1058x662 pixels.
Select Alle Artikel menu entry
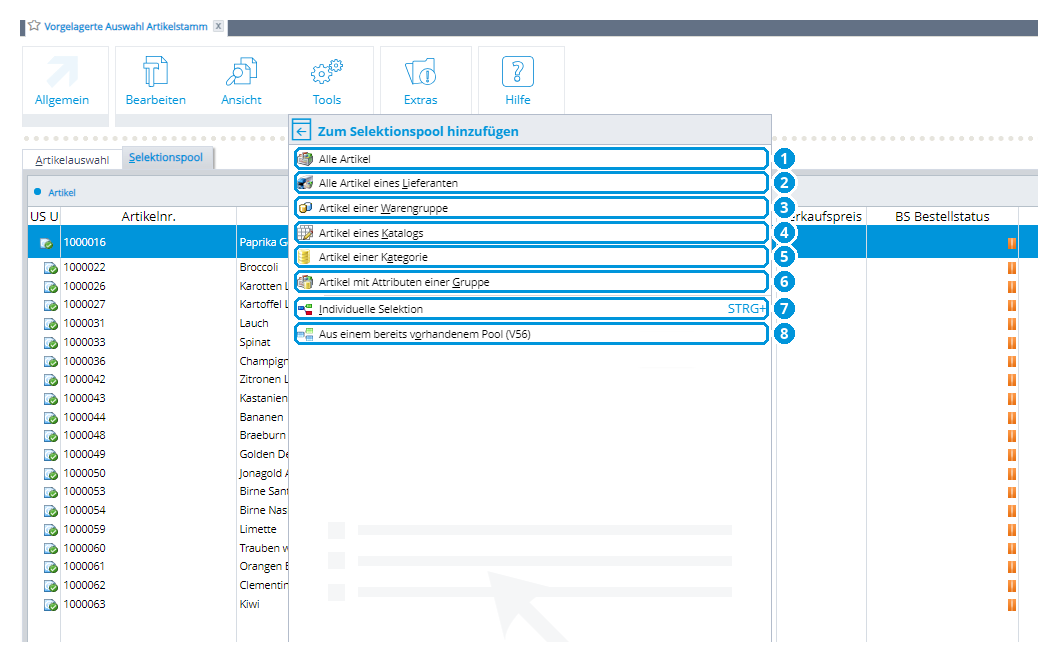click(531, 159)
